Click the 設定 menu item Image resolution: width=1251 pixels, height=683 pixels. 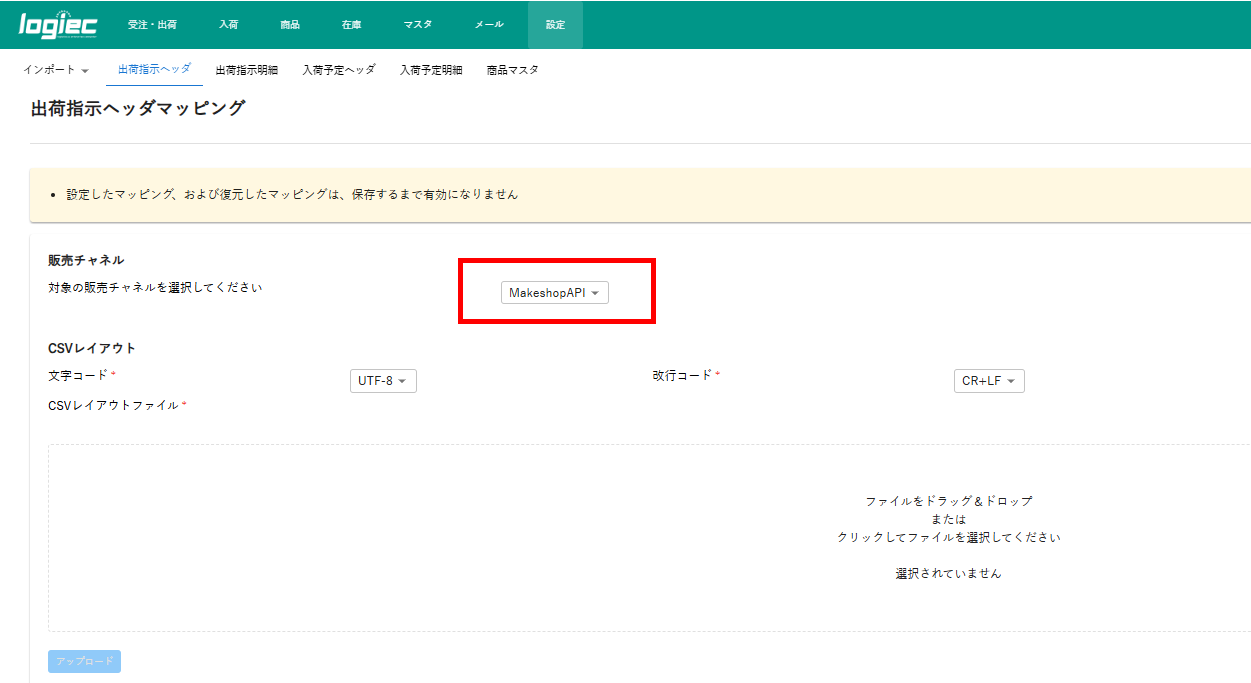pyautogui.click(x=555, y=25)
